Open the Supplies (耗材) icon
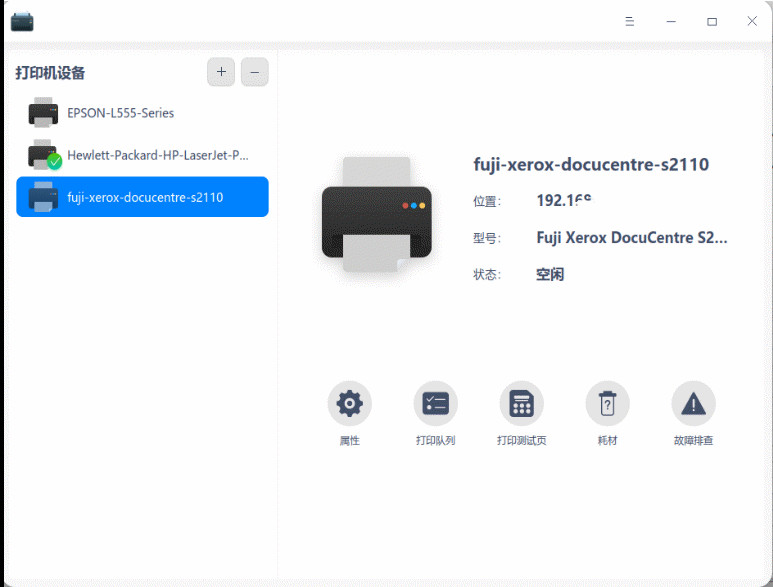Image resolution: width=773 pixels, height=587 pixels. pos(607,403)
